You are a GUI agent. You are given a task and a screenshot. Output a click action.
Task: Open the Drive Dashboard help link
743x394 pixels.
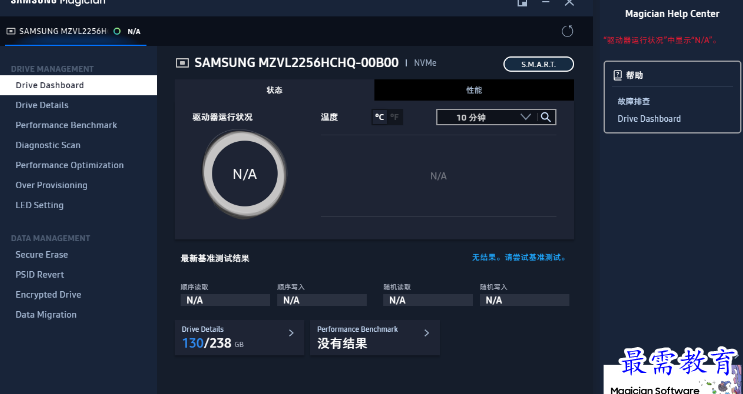coord(649,119)
